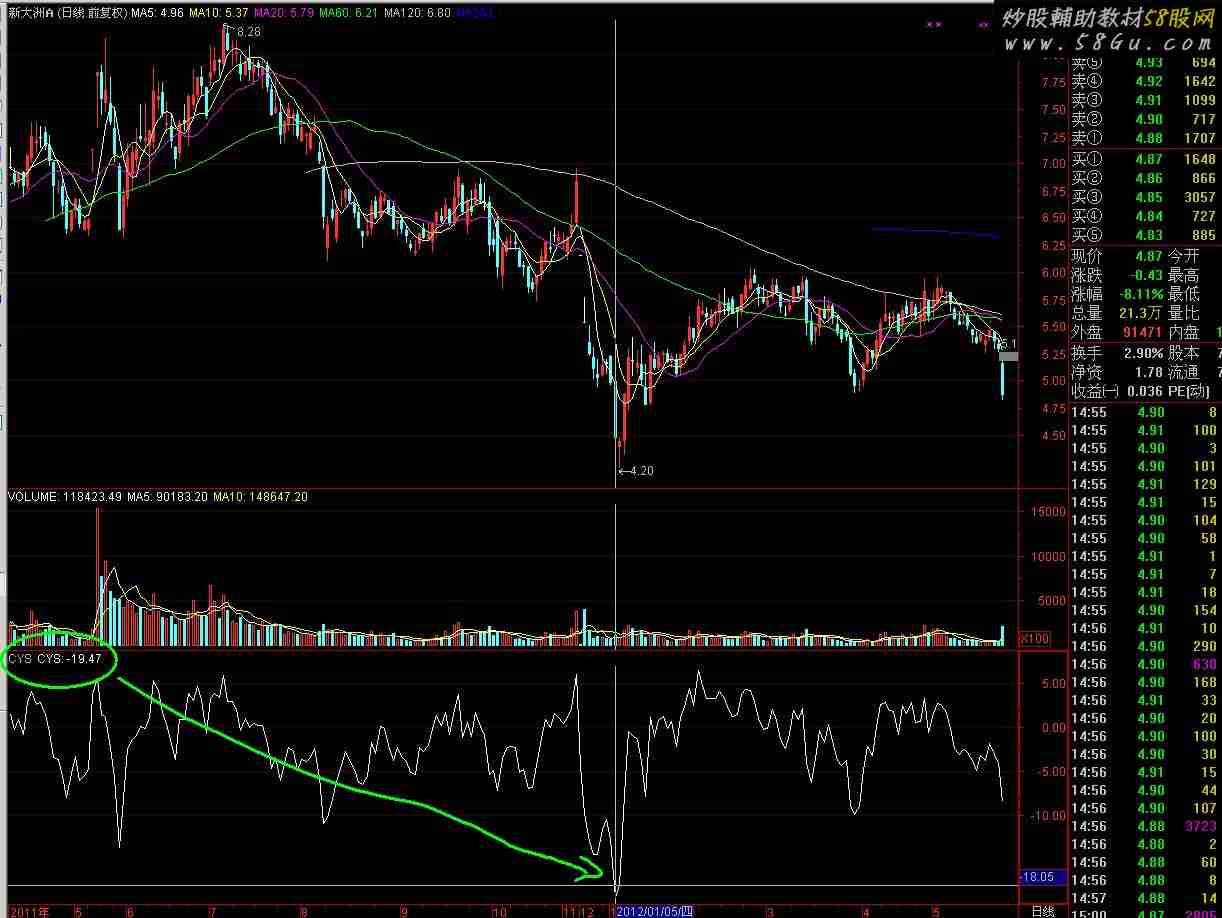
Task: Click the X100 volume scale badge
Action: click(x=1033, y=638)
